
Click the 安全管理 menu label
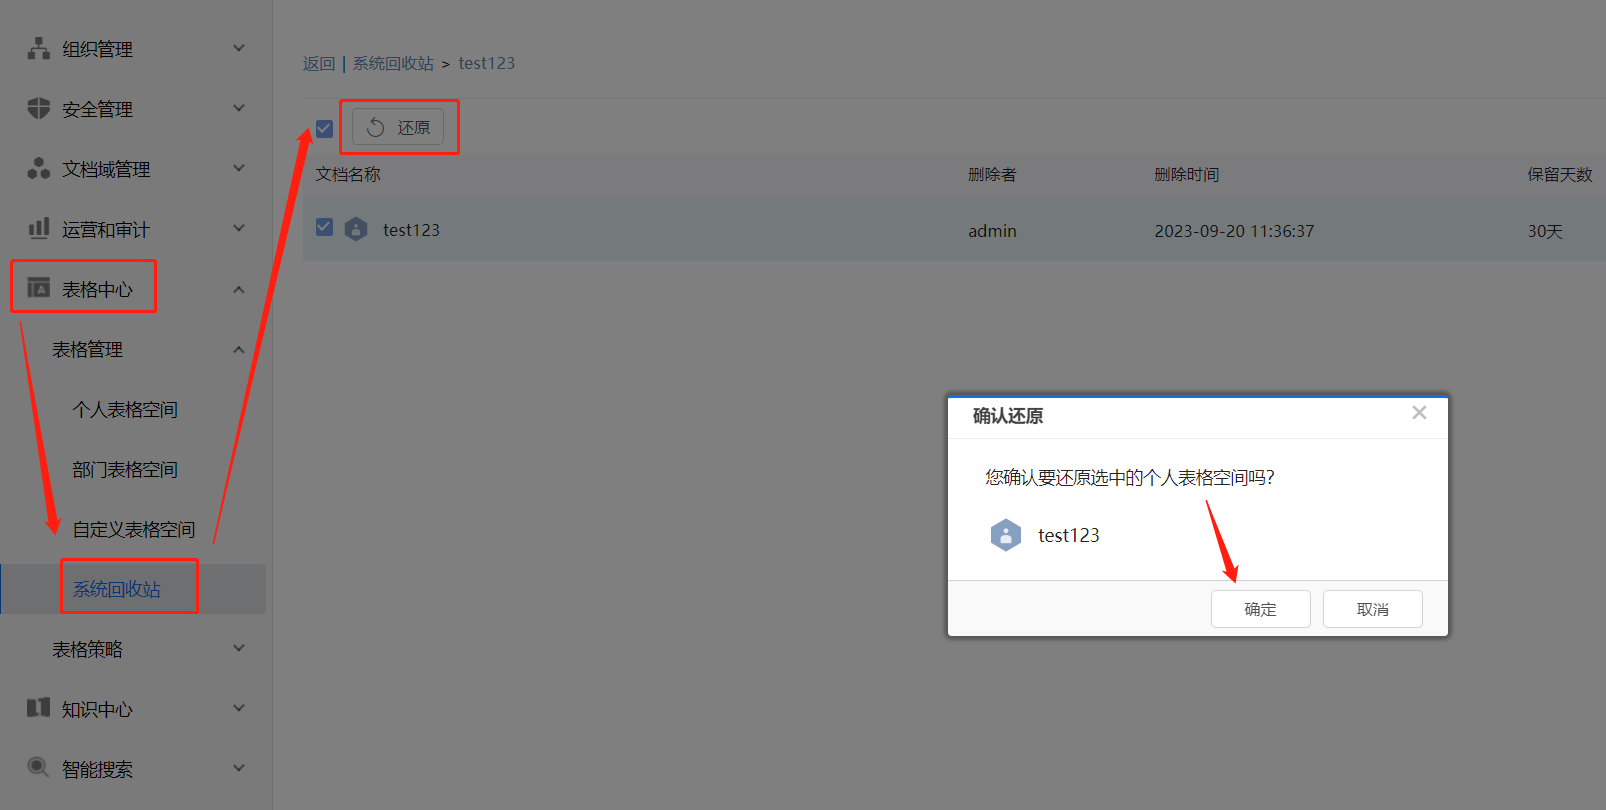[97, 109]
